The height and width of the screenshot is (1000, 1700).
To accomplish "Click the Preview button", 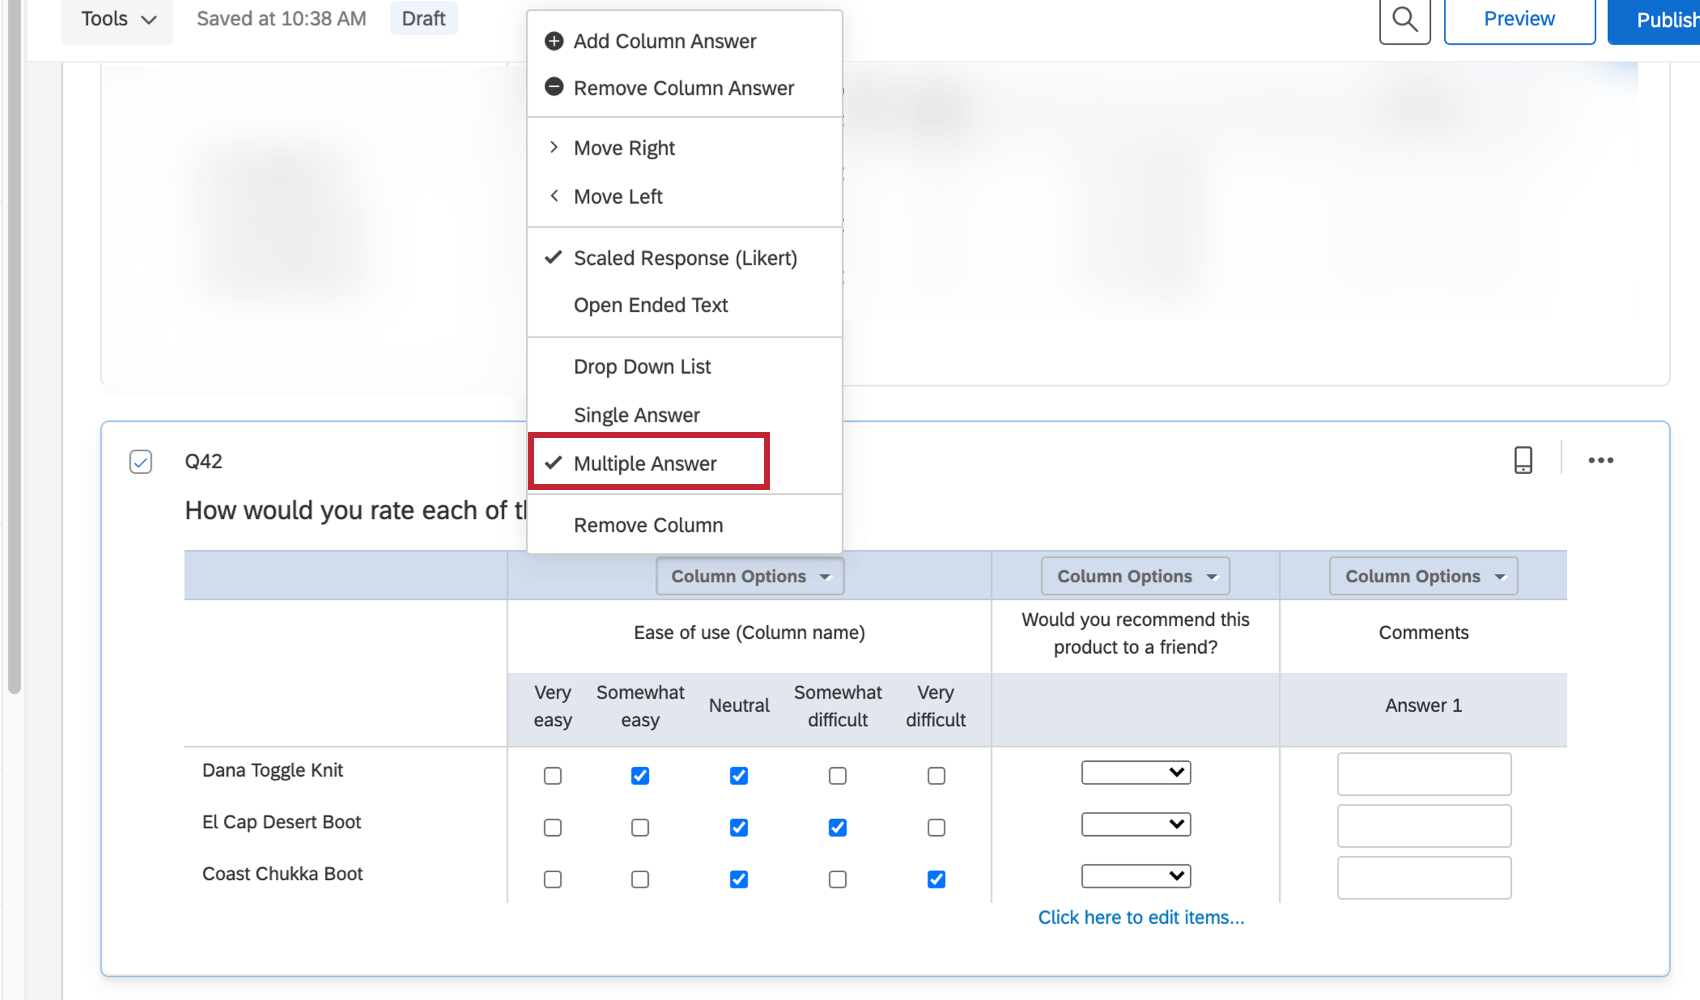I will tap(1519, 18).
